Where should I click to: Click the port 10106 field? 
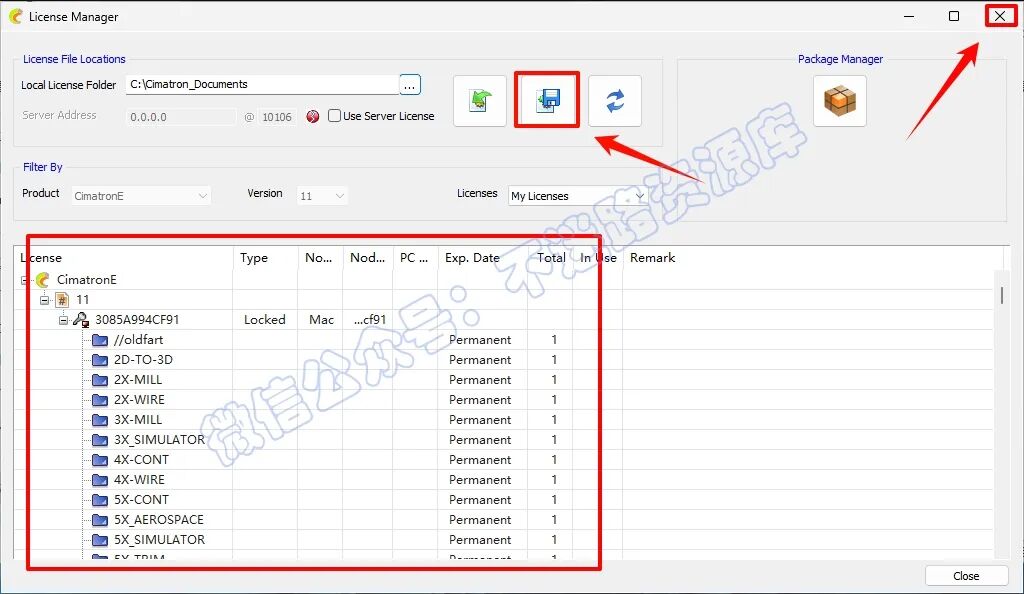point(277,117)
